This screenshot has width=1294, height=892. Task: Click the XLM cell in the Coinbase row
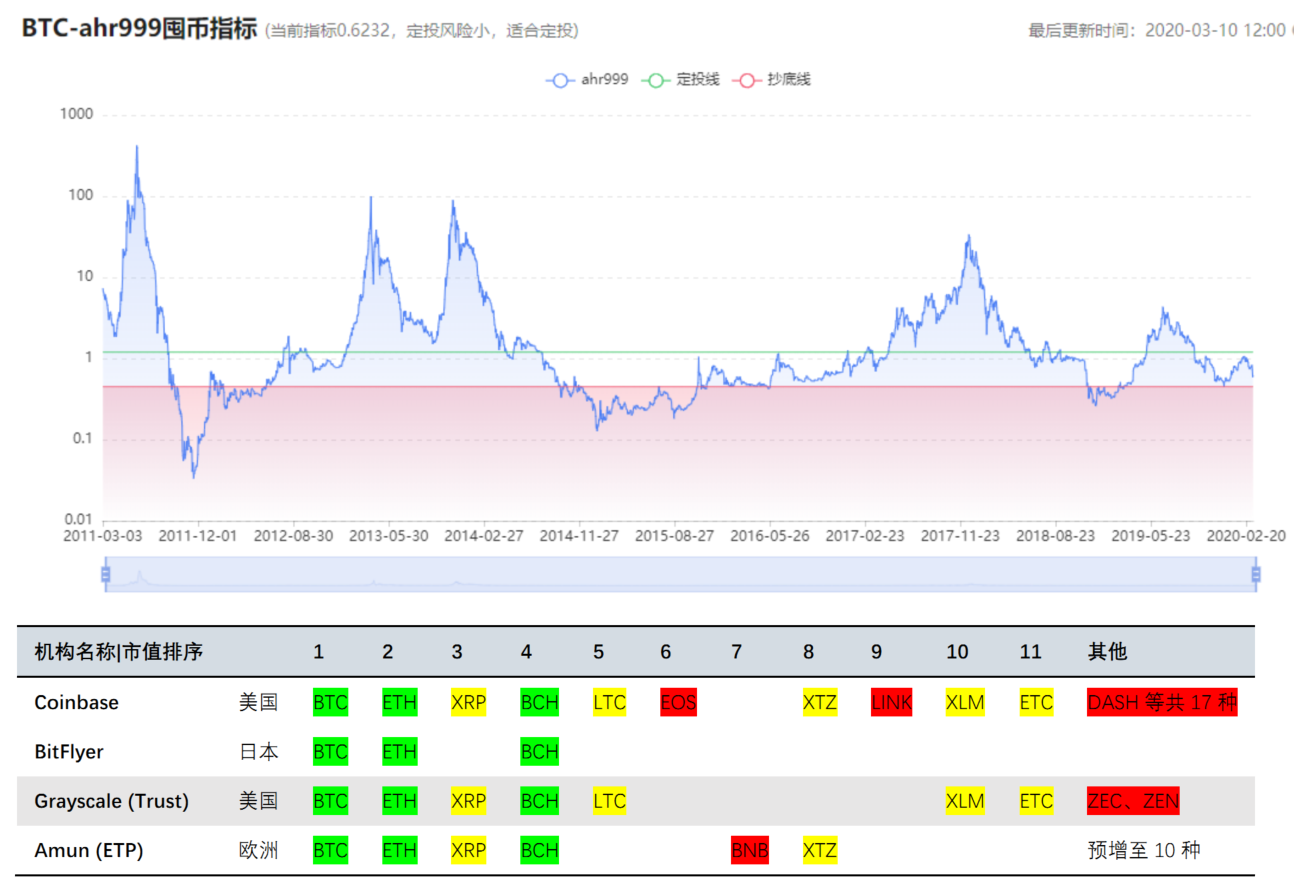tap(965, 702)
